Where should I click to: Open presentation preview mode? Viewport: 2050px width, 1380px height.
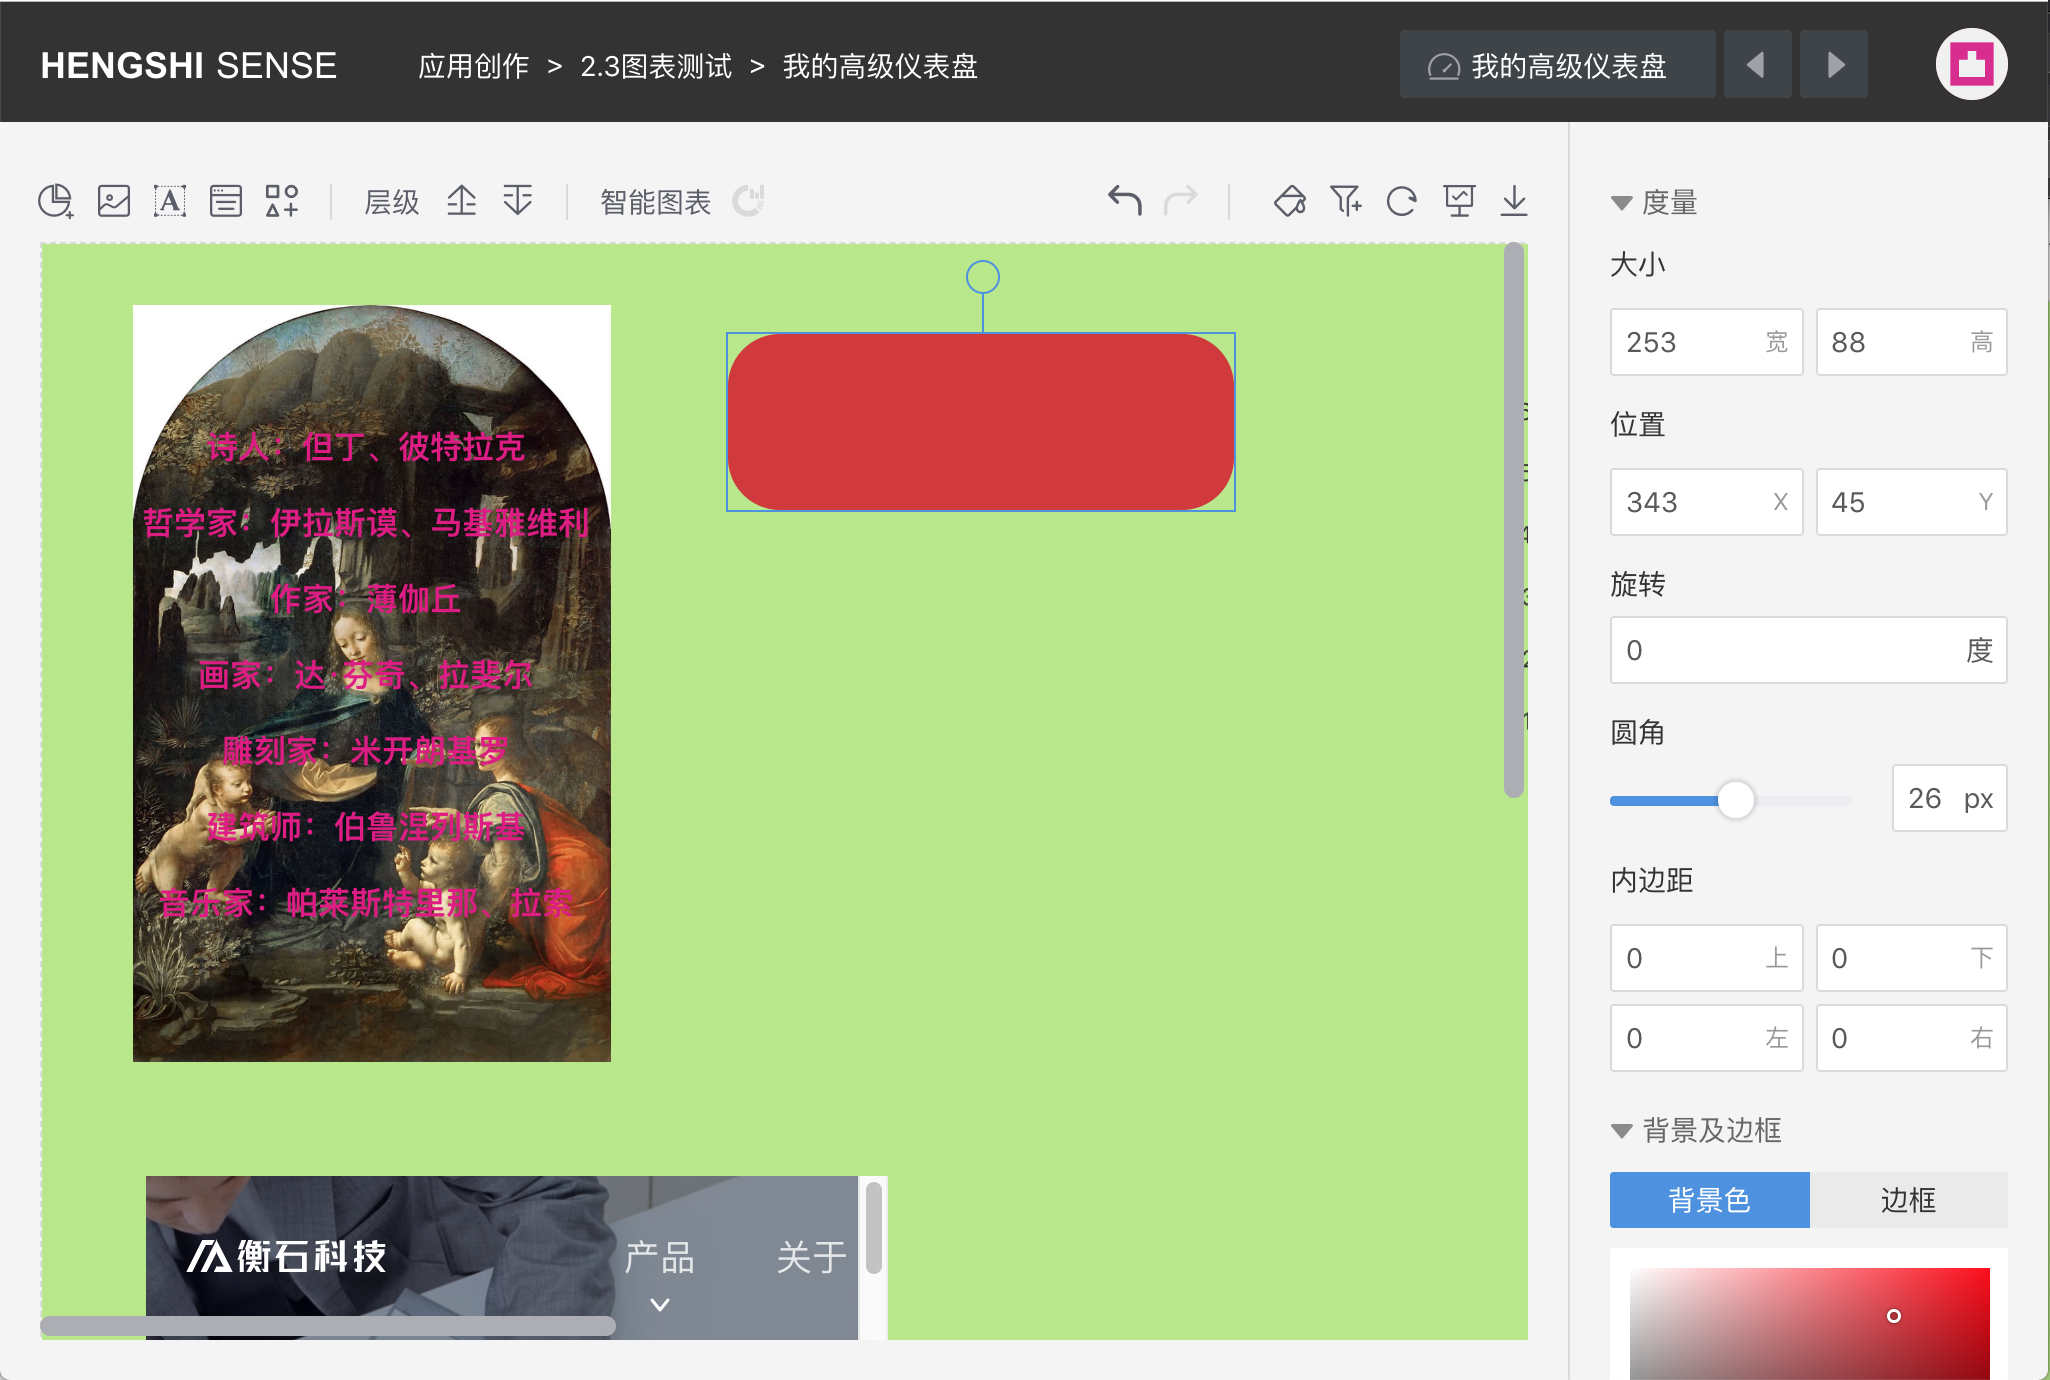pyautogui.click(x=1459, y=201)
